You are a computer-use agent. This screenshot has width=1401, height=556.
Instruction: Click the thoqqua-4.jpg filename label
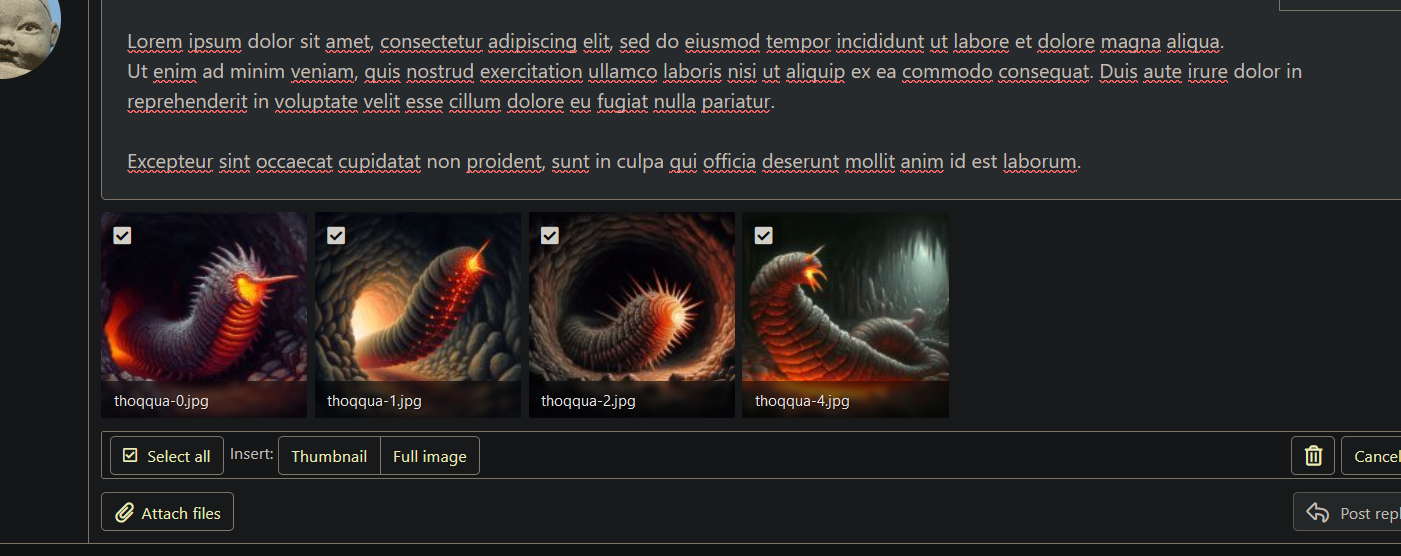802,401
